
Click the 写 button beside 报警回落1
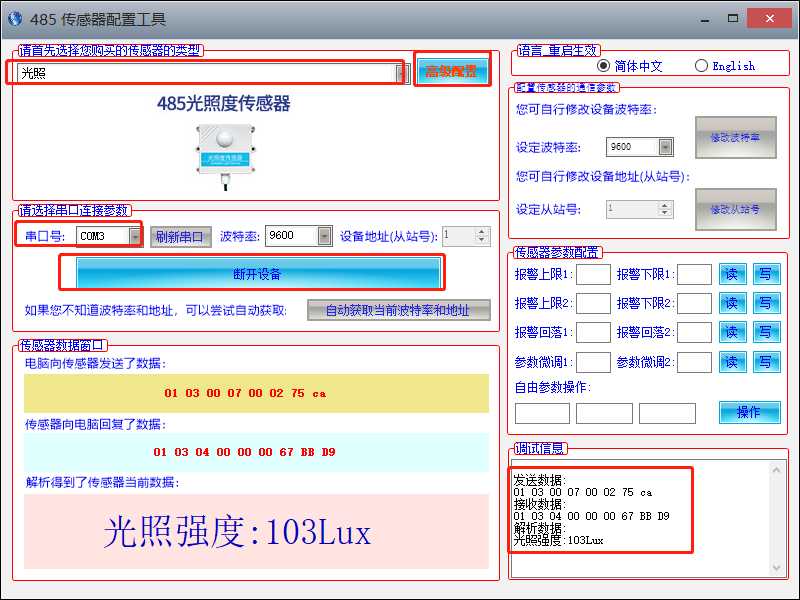click(767, 333)
